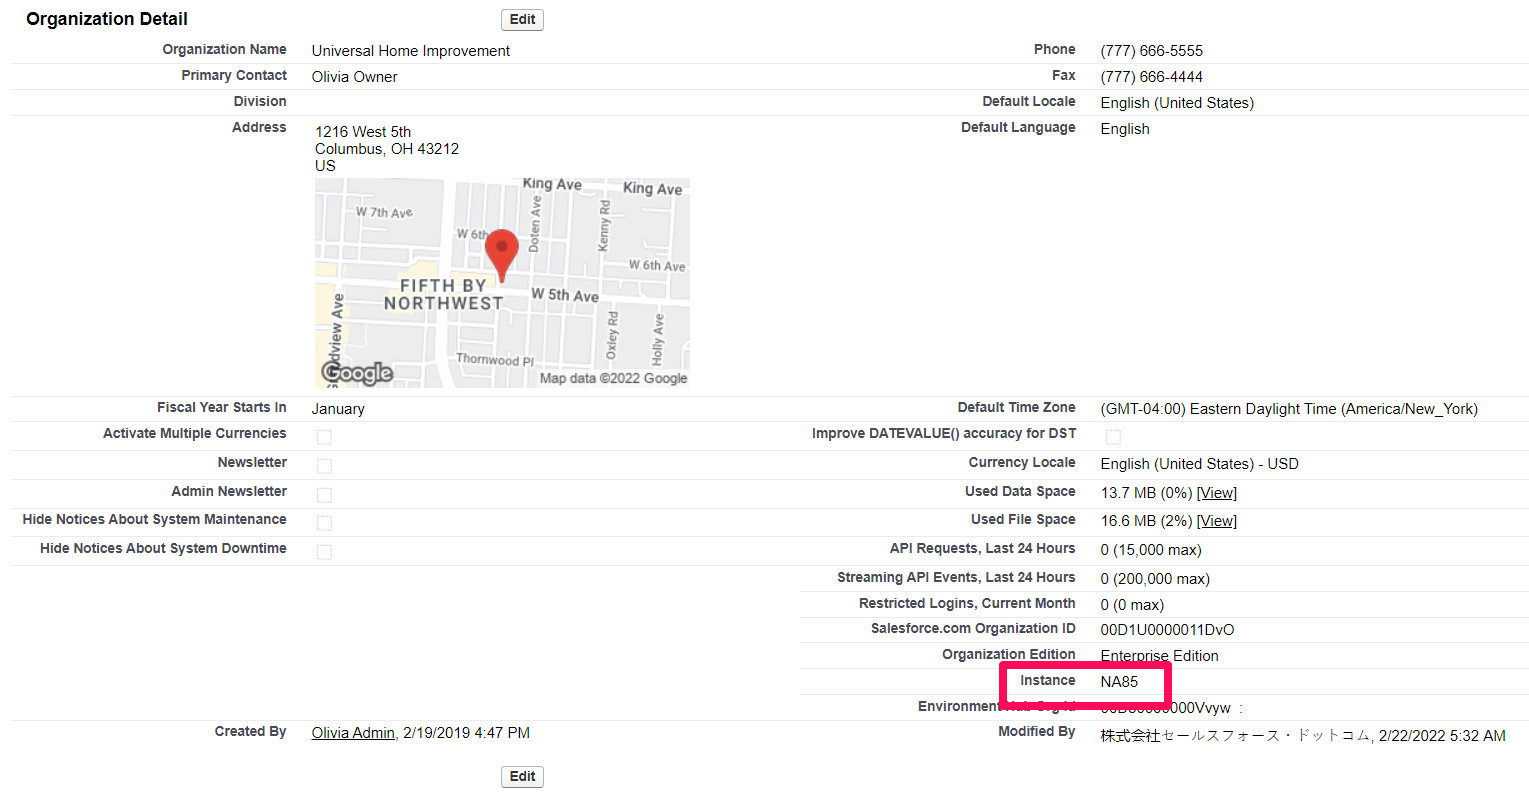The width and height of the screenshot is (1529, 795).
Task: Toggle Hide Notices About System Maintenance checkbox
Action: pos(324,523)
